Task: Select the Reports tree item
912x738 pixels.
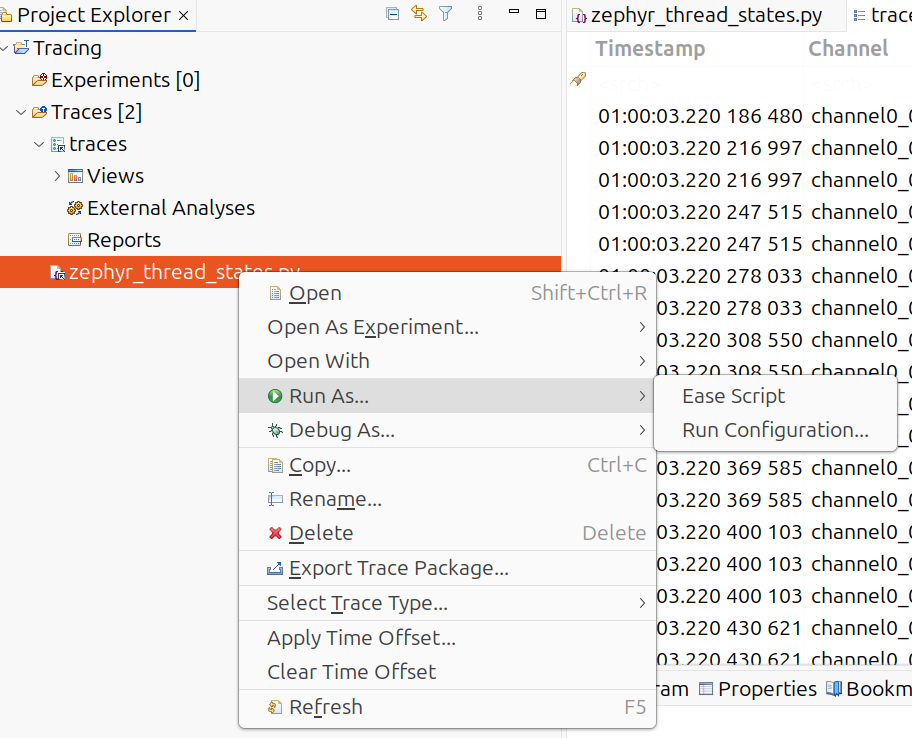Action: point(123,240)
